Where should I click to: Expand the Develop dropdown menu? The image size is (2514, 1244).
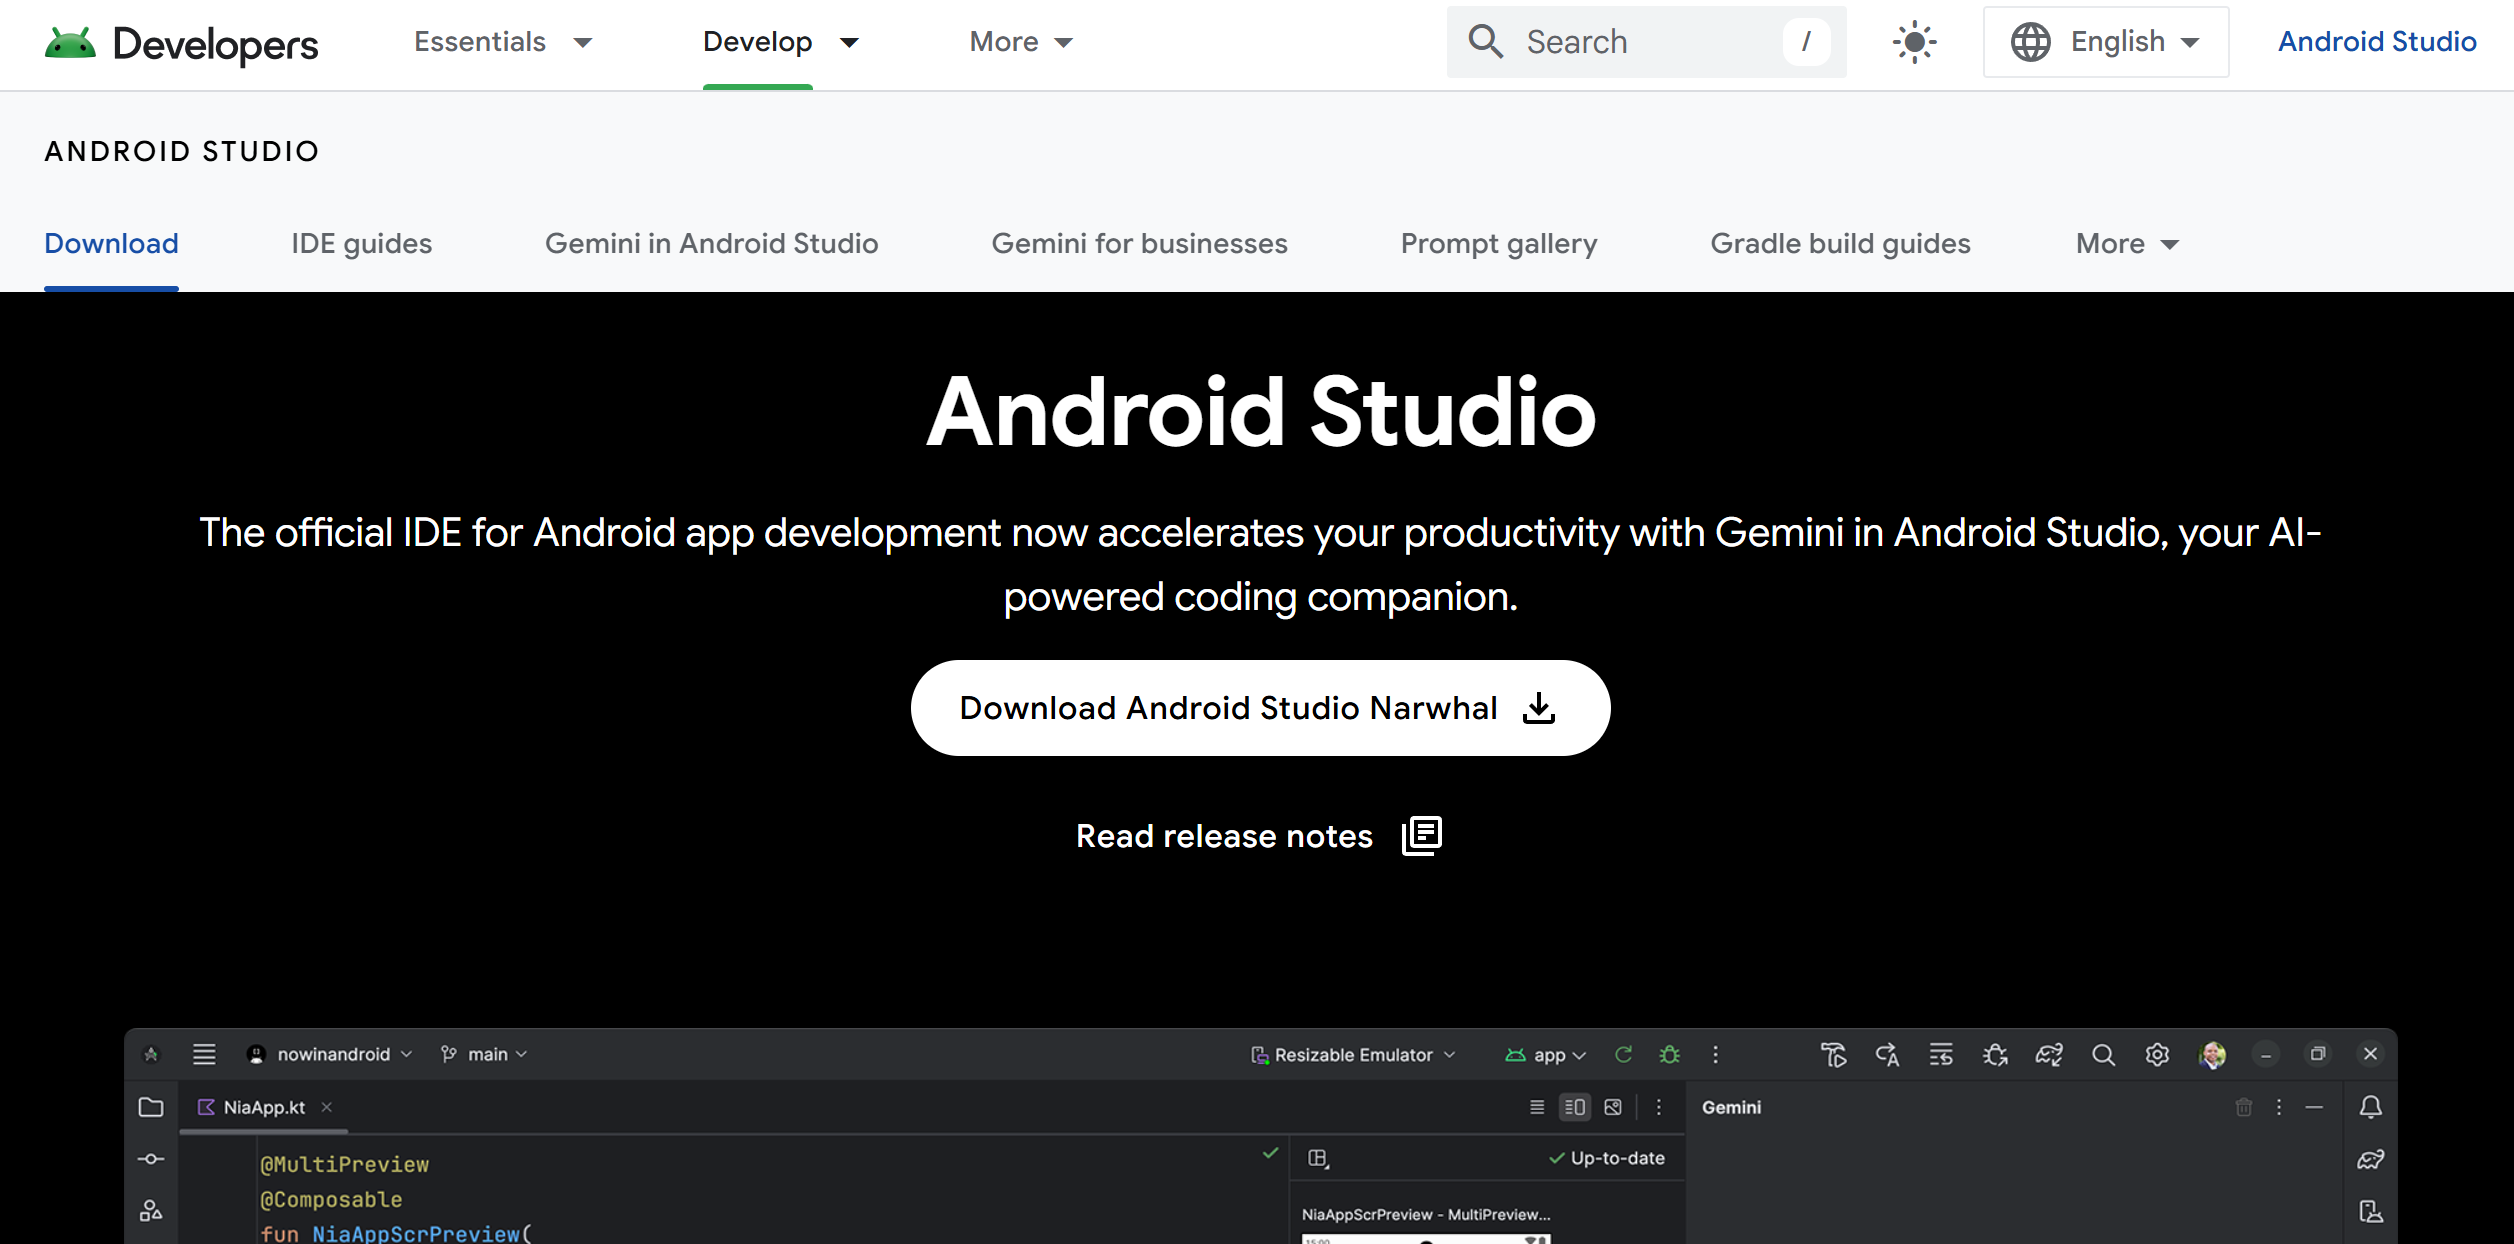(780, 42)
